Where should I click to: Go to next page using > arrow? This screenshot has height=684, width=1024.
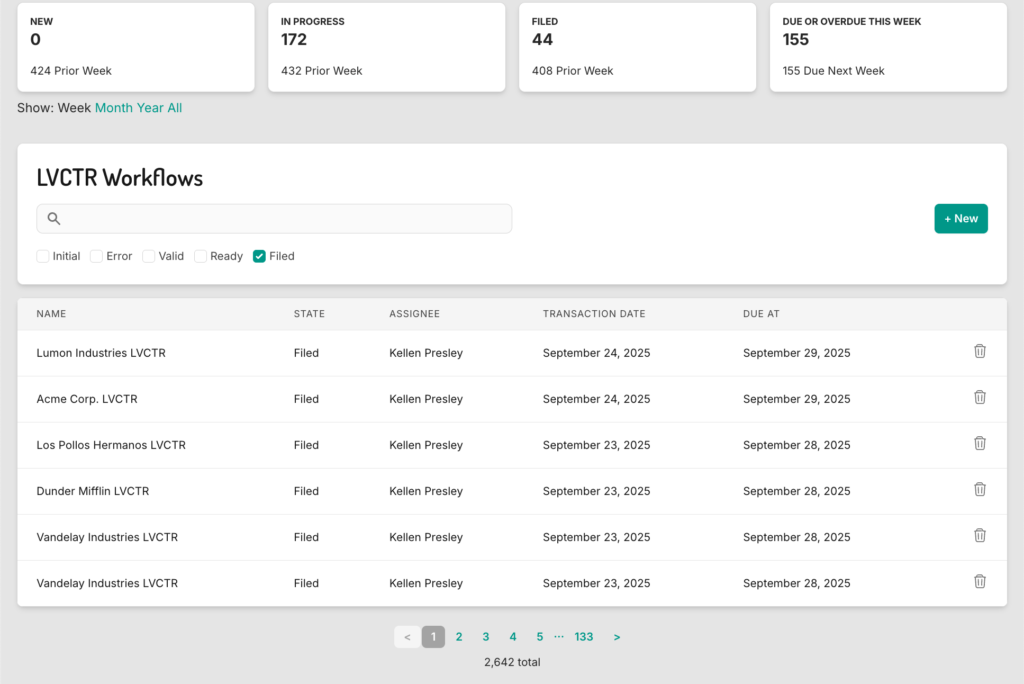[x=617, y=637]
